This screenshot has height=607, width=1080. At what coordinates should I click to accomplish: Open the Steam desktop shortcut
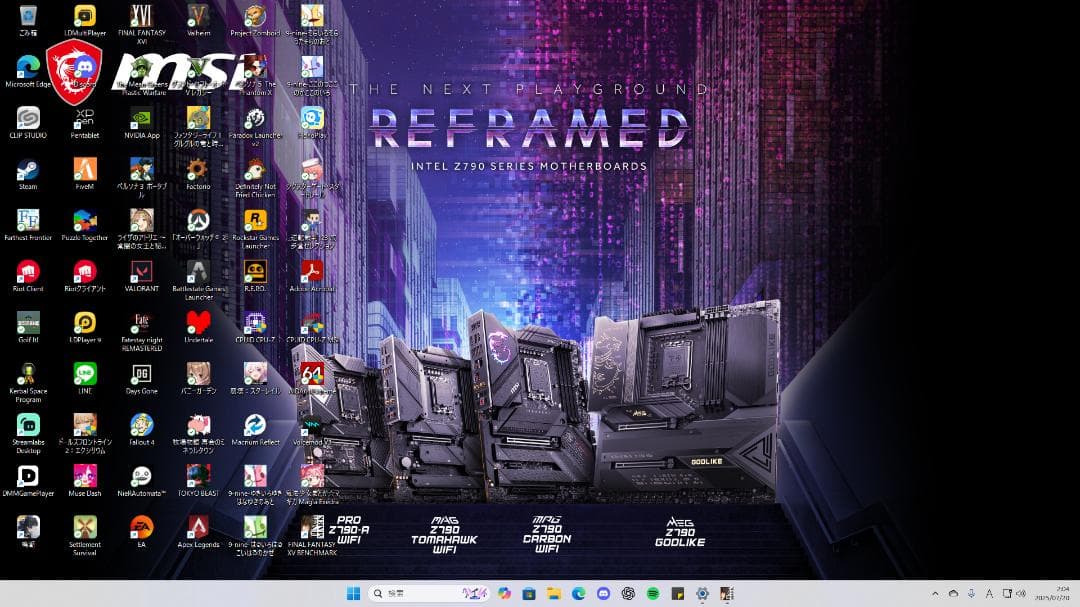(28, 170)
